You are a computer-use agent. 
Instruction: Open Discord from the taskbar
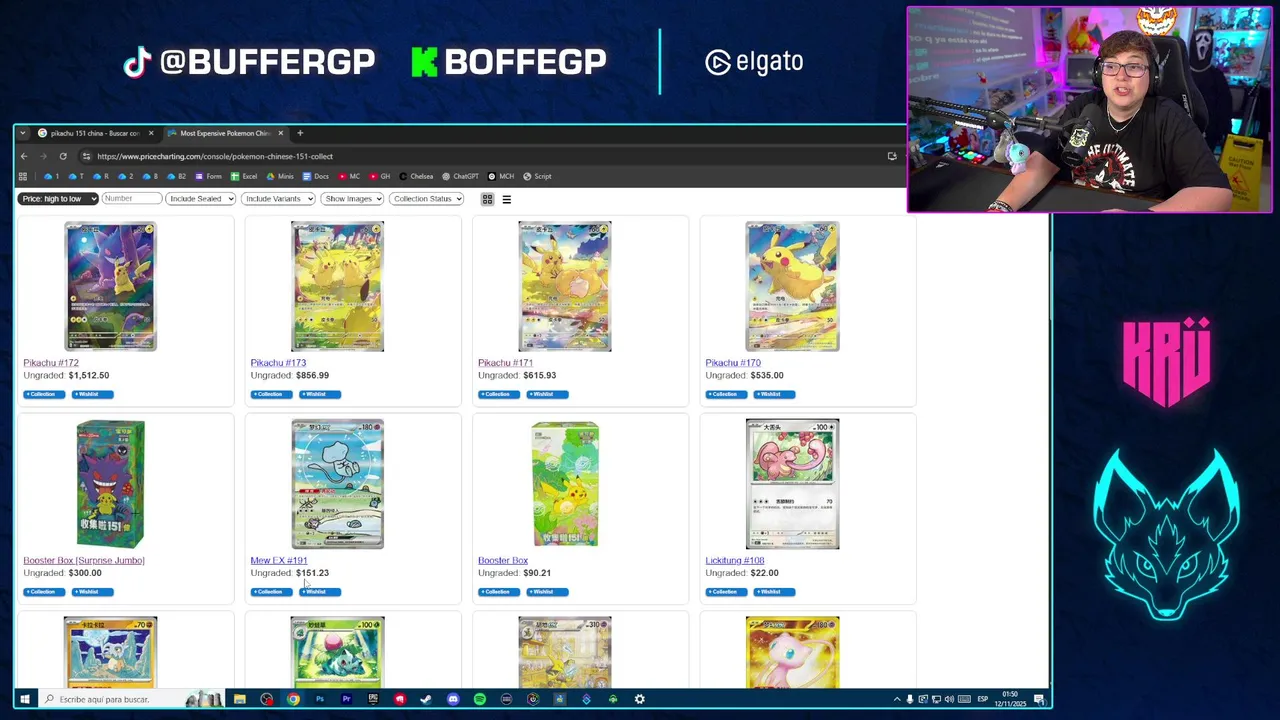click(x=453, y=699)
